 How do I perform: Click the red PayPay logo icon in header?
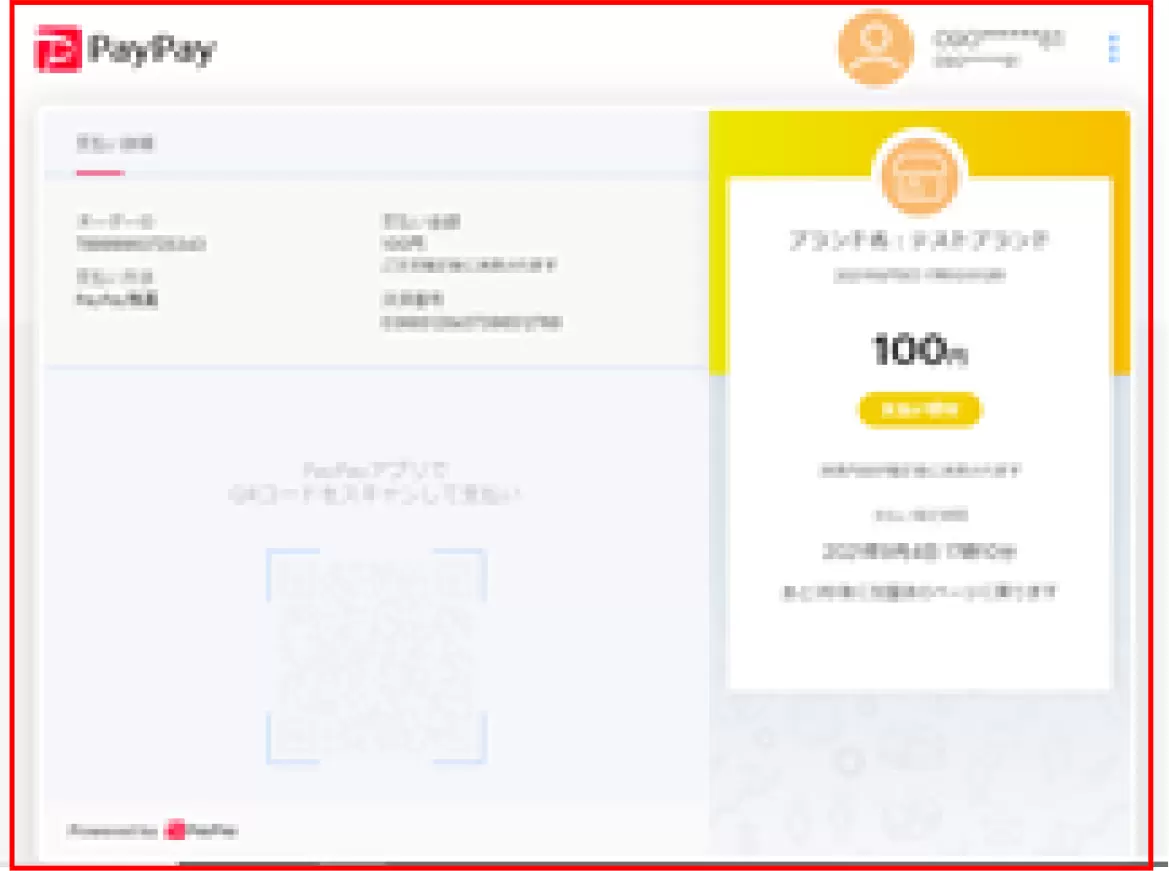click(57, 48)
